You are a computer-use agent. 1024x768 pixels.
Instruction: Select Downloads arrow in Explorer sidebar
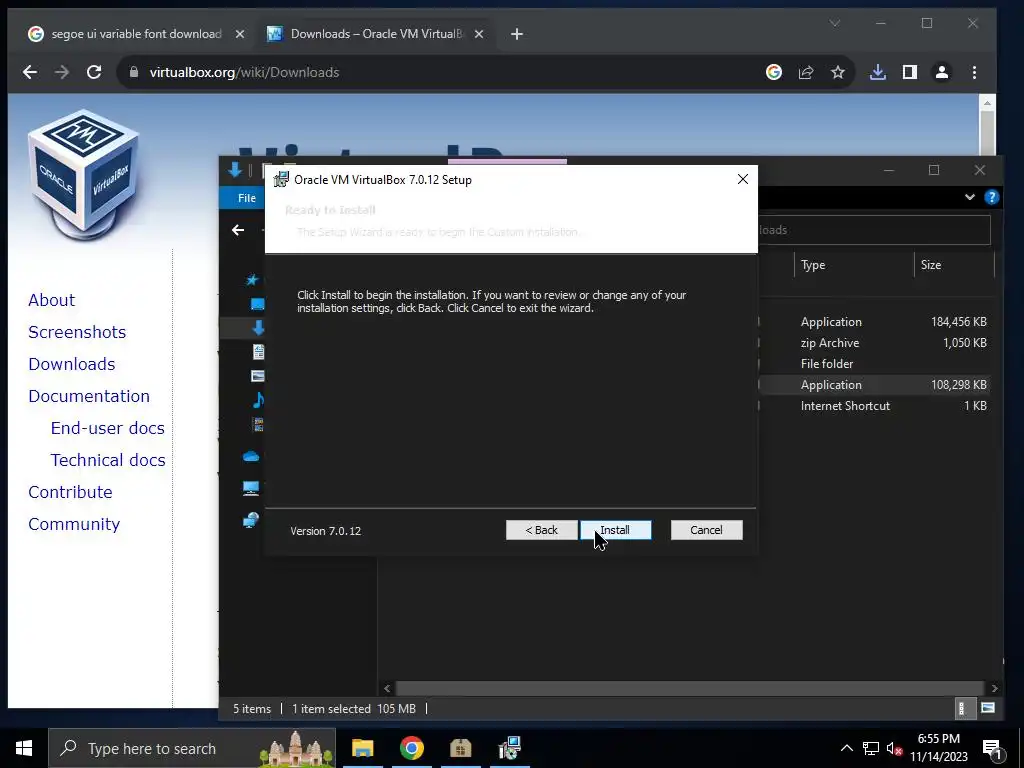(x=259, y=328)
